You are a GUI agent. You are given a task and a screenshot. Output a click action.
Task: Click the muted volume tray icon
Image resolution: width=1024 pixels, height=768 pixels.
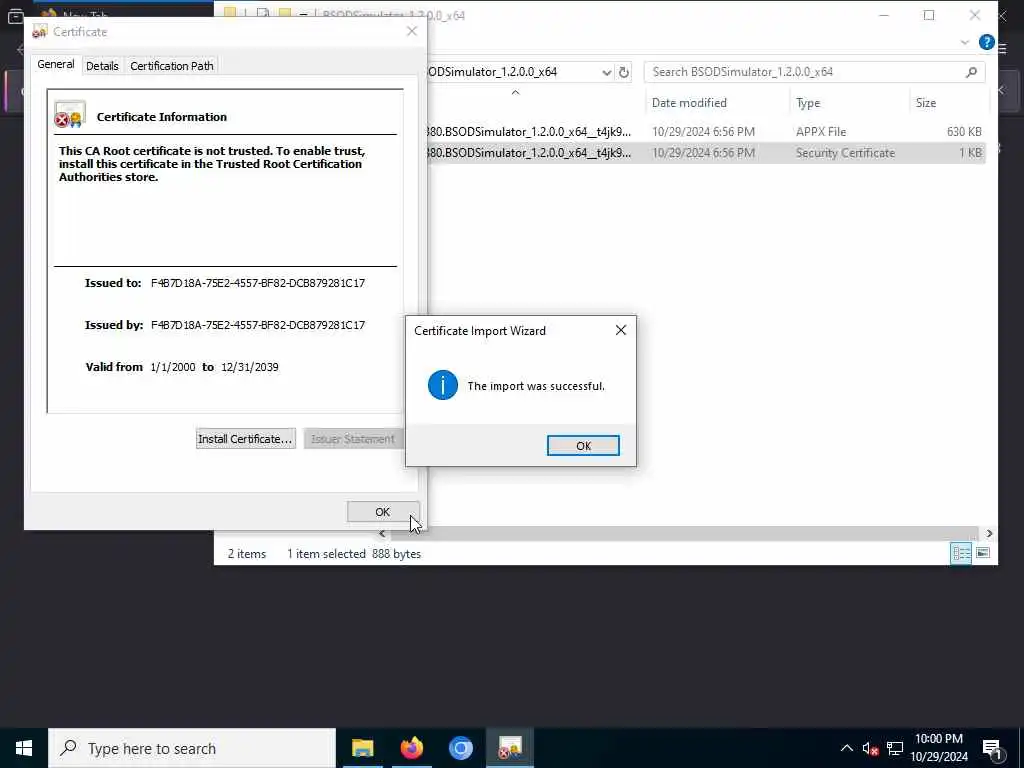tap(870, 749)
